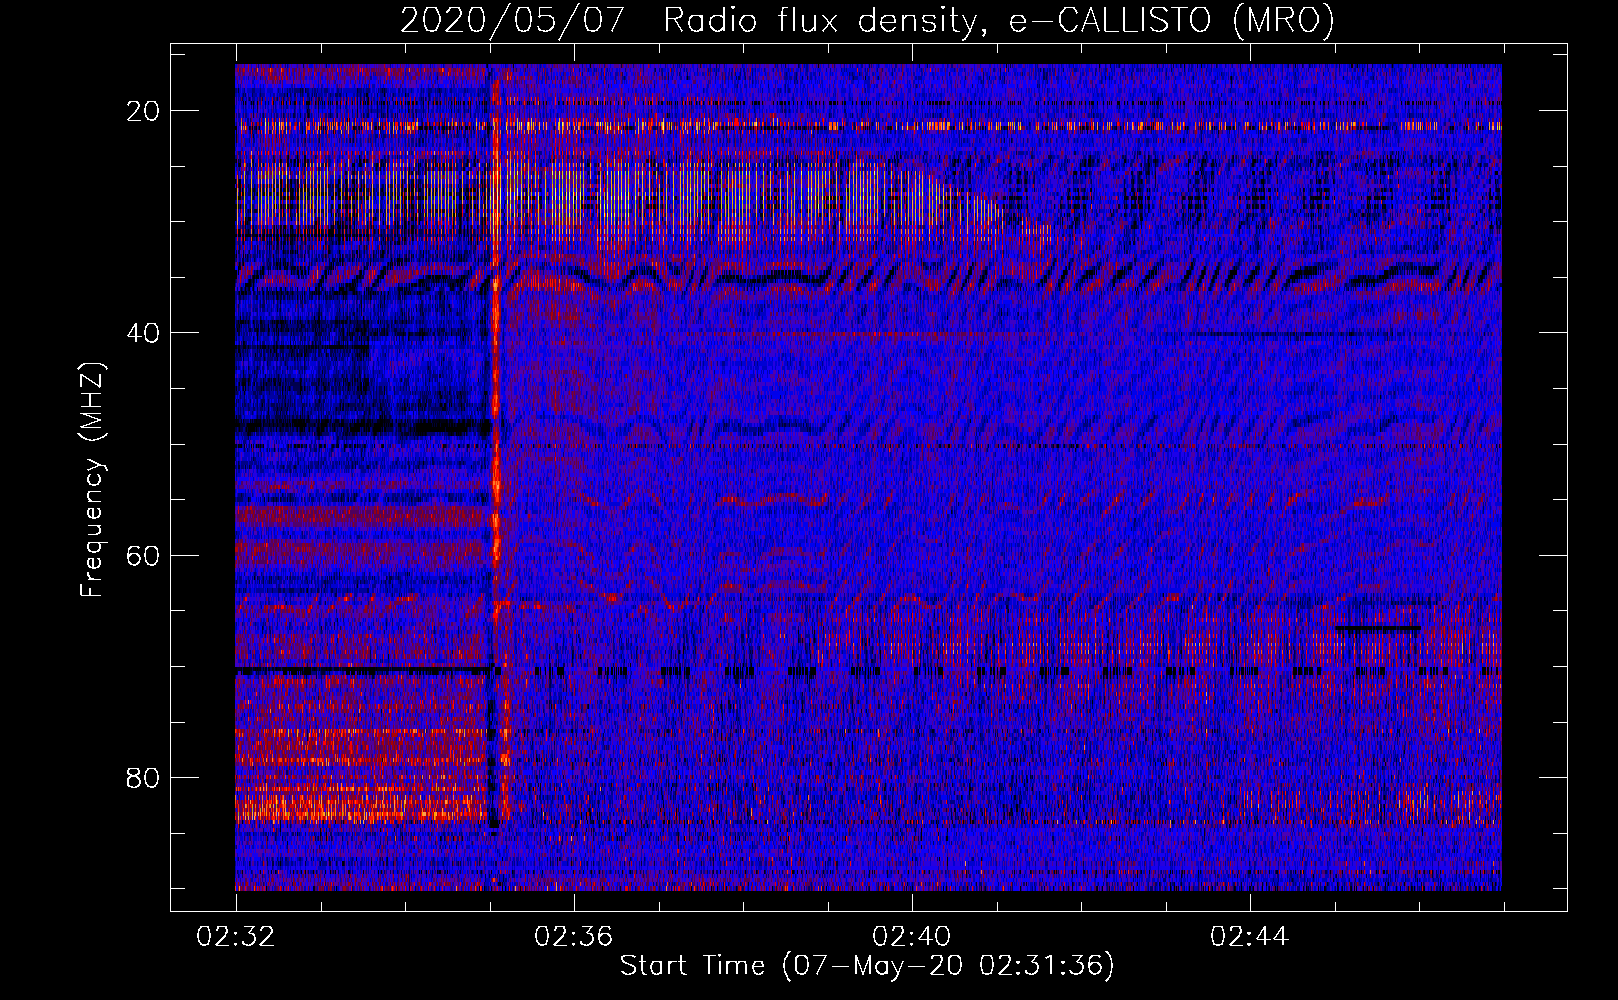The height and width of the screenshot is (1000, 1618).
Task: Click the '02:44' time tick label
Action: pos(1250,937)
